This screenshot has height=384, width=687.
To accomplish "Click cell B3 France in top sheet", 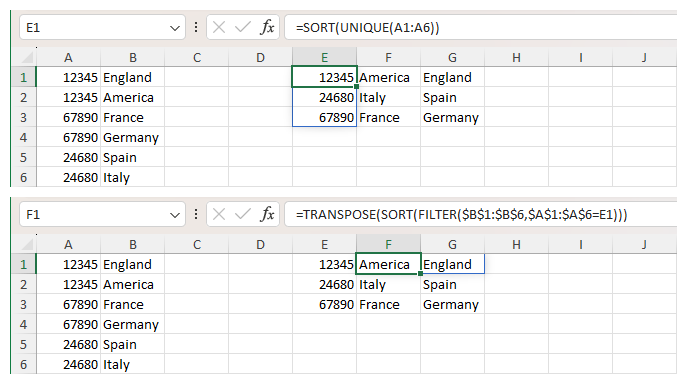I will [x=133, y=117].
